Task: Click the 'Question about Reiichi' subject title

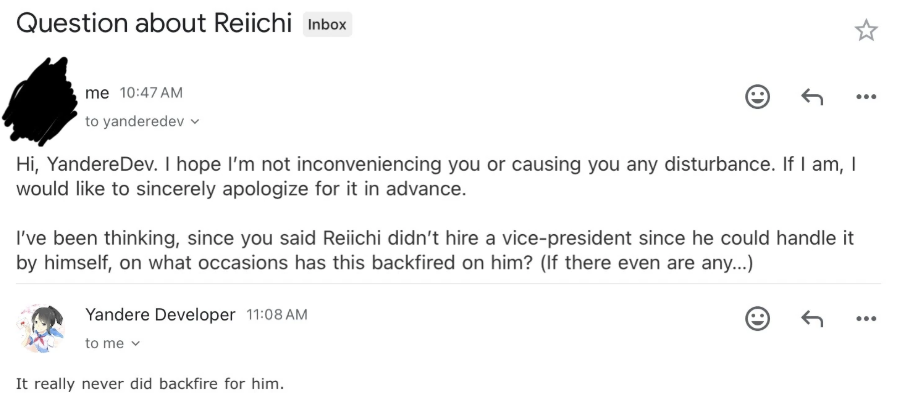Action: (x=154, y=23)
